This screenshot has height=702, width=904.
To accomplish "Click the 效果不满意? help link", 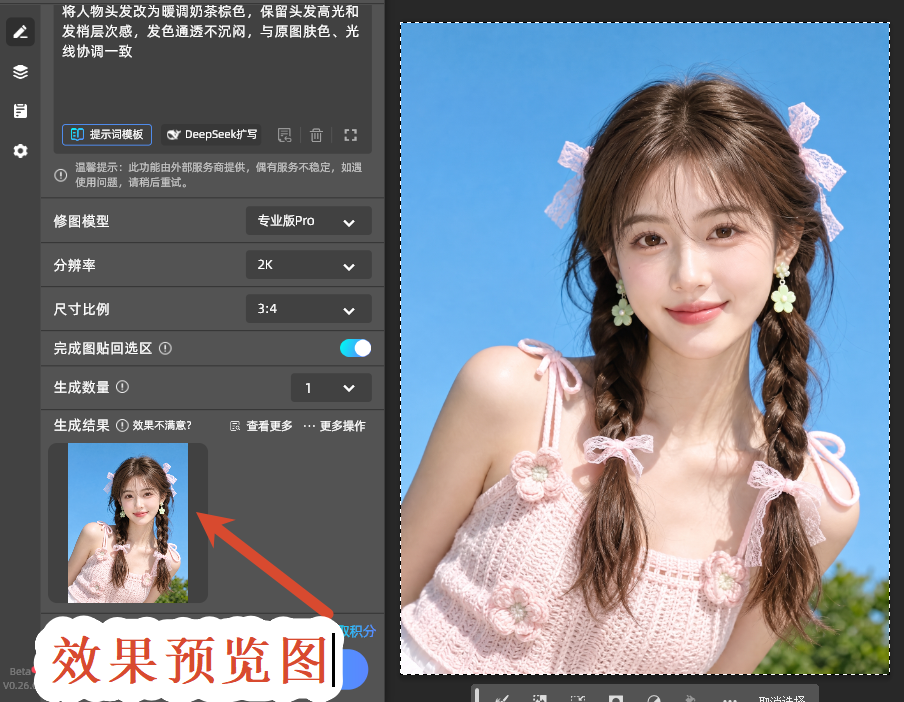I will point(162,425).
